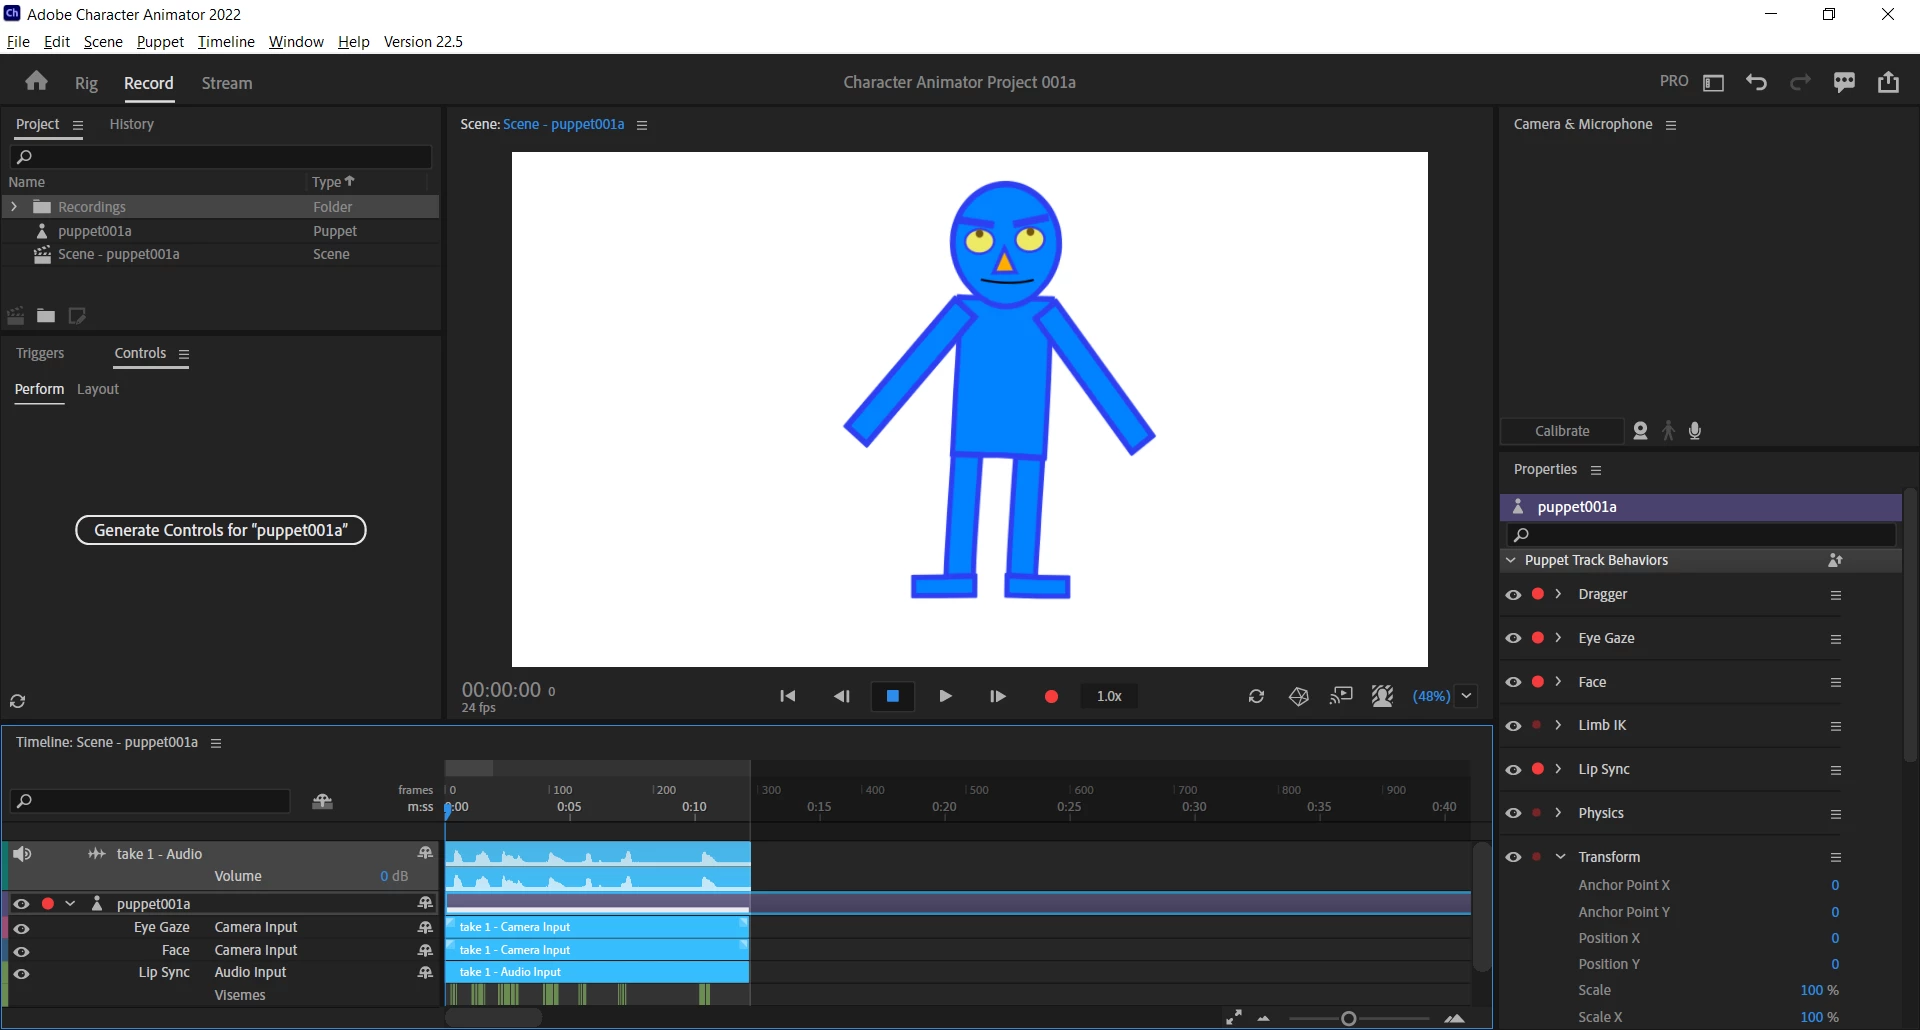Expand the Limb IK behavior
This screenshot has width=1920, height=1030.
[x=1558, y=725]
